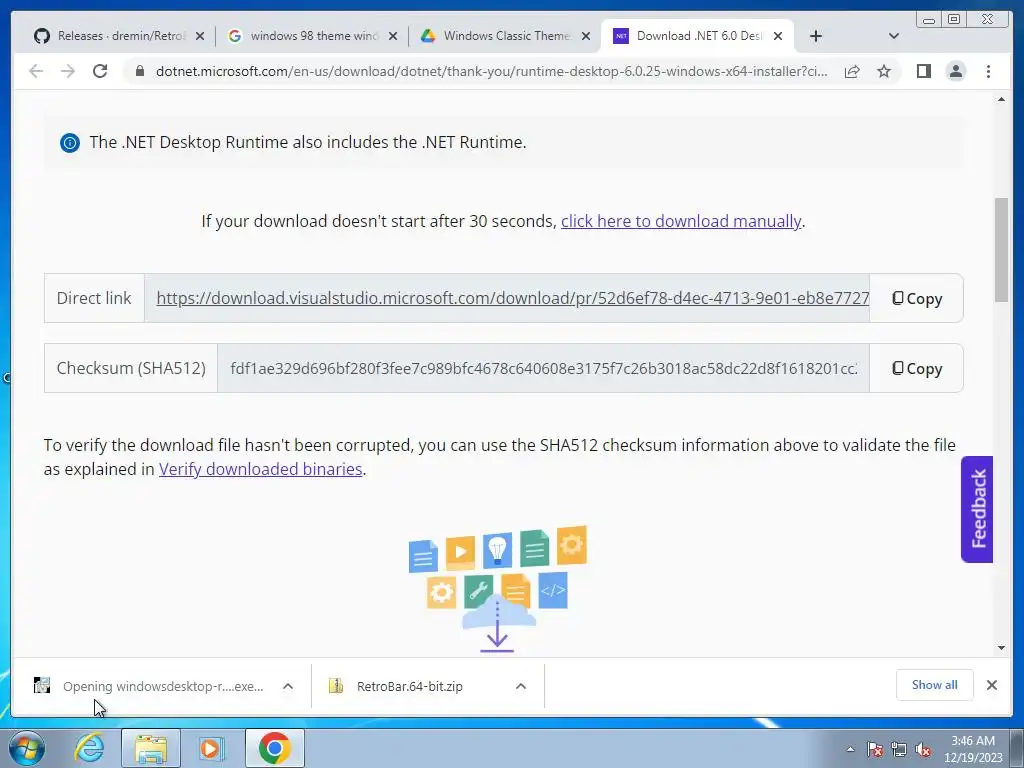Click the Chrome taskbar icon

274,748
